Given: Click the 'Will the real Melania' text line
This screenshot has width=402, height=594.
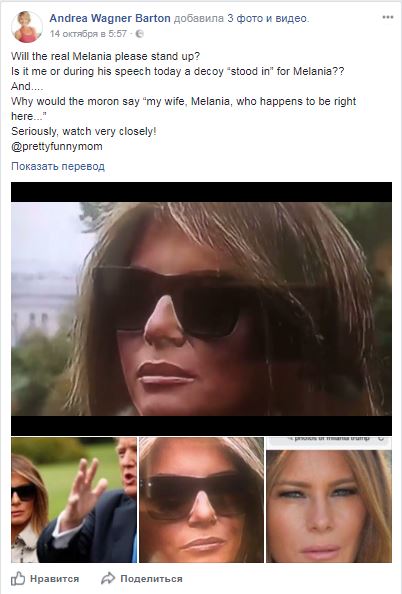Looking at the screenshot, I should 105,56.
